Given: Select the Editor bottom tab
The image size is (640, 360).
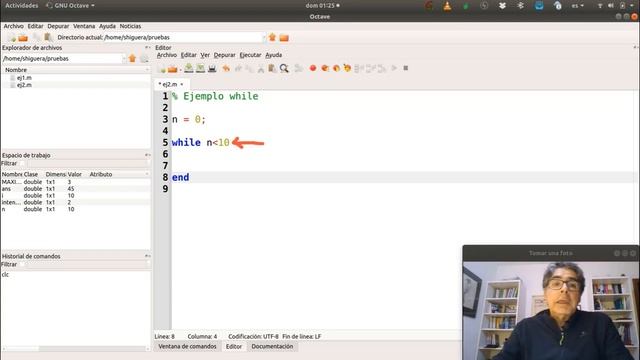Looking at the screenshot, I should coord(234,347).
